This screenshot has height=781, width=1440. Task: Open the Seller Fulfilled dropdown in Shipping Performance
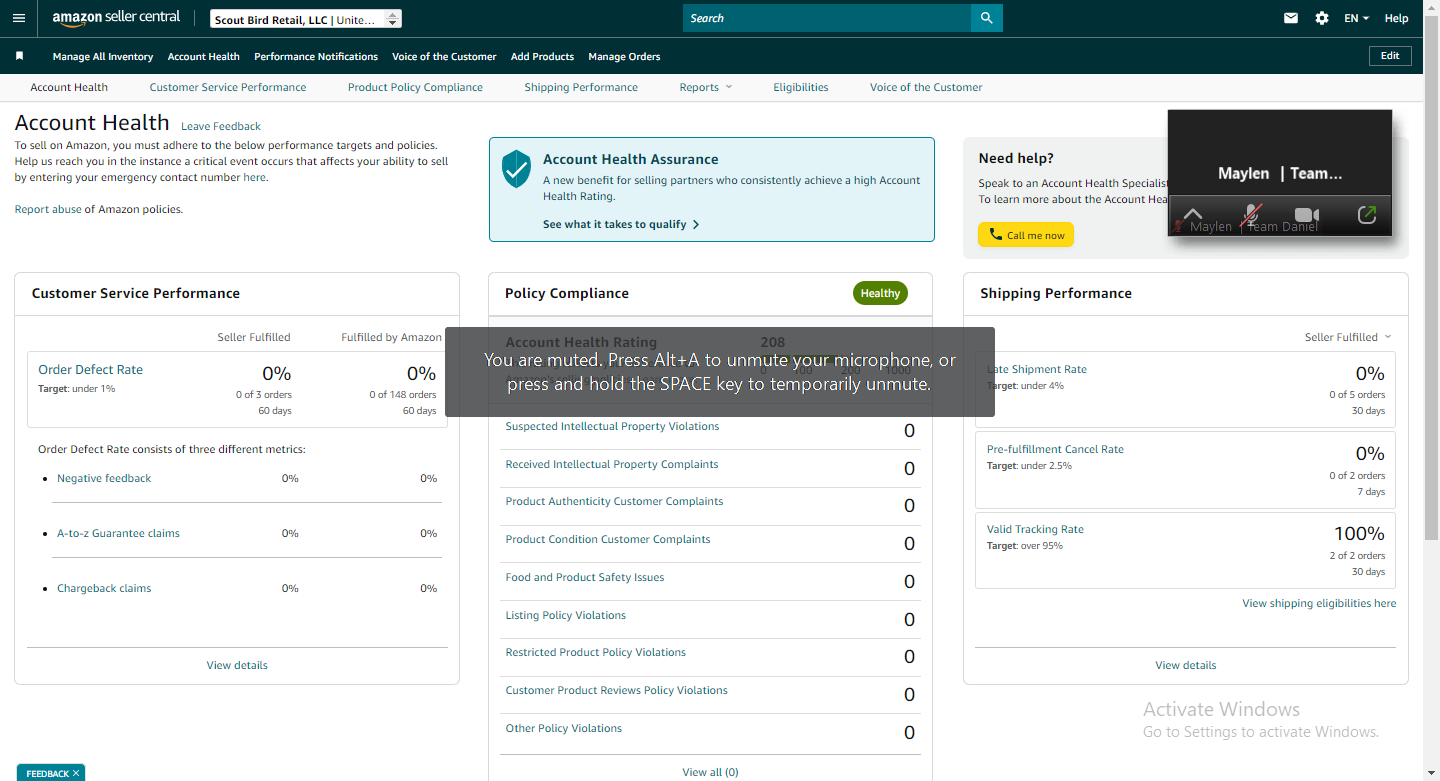point(1348,337)
